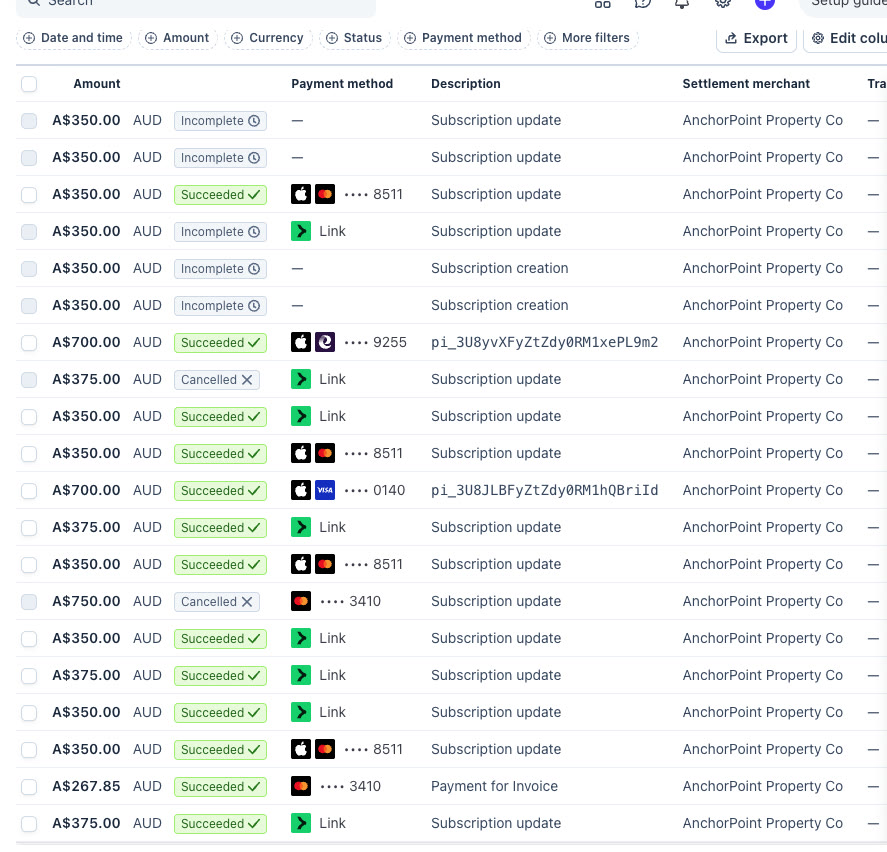Viewport: 887px width, 852px height.
Task: Click the Settlement merchant column header
Action: pyautogui.click(x=746, y=84)
